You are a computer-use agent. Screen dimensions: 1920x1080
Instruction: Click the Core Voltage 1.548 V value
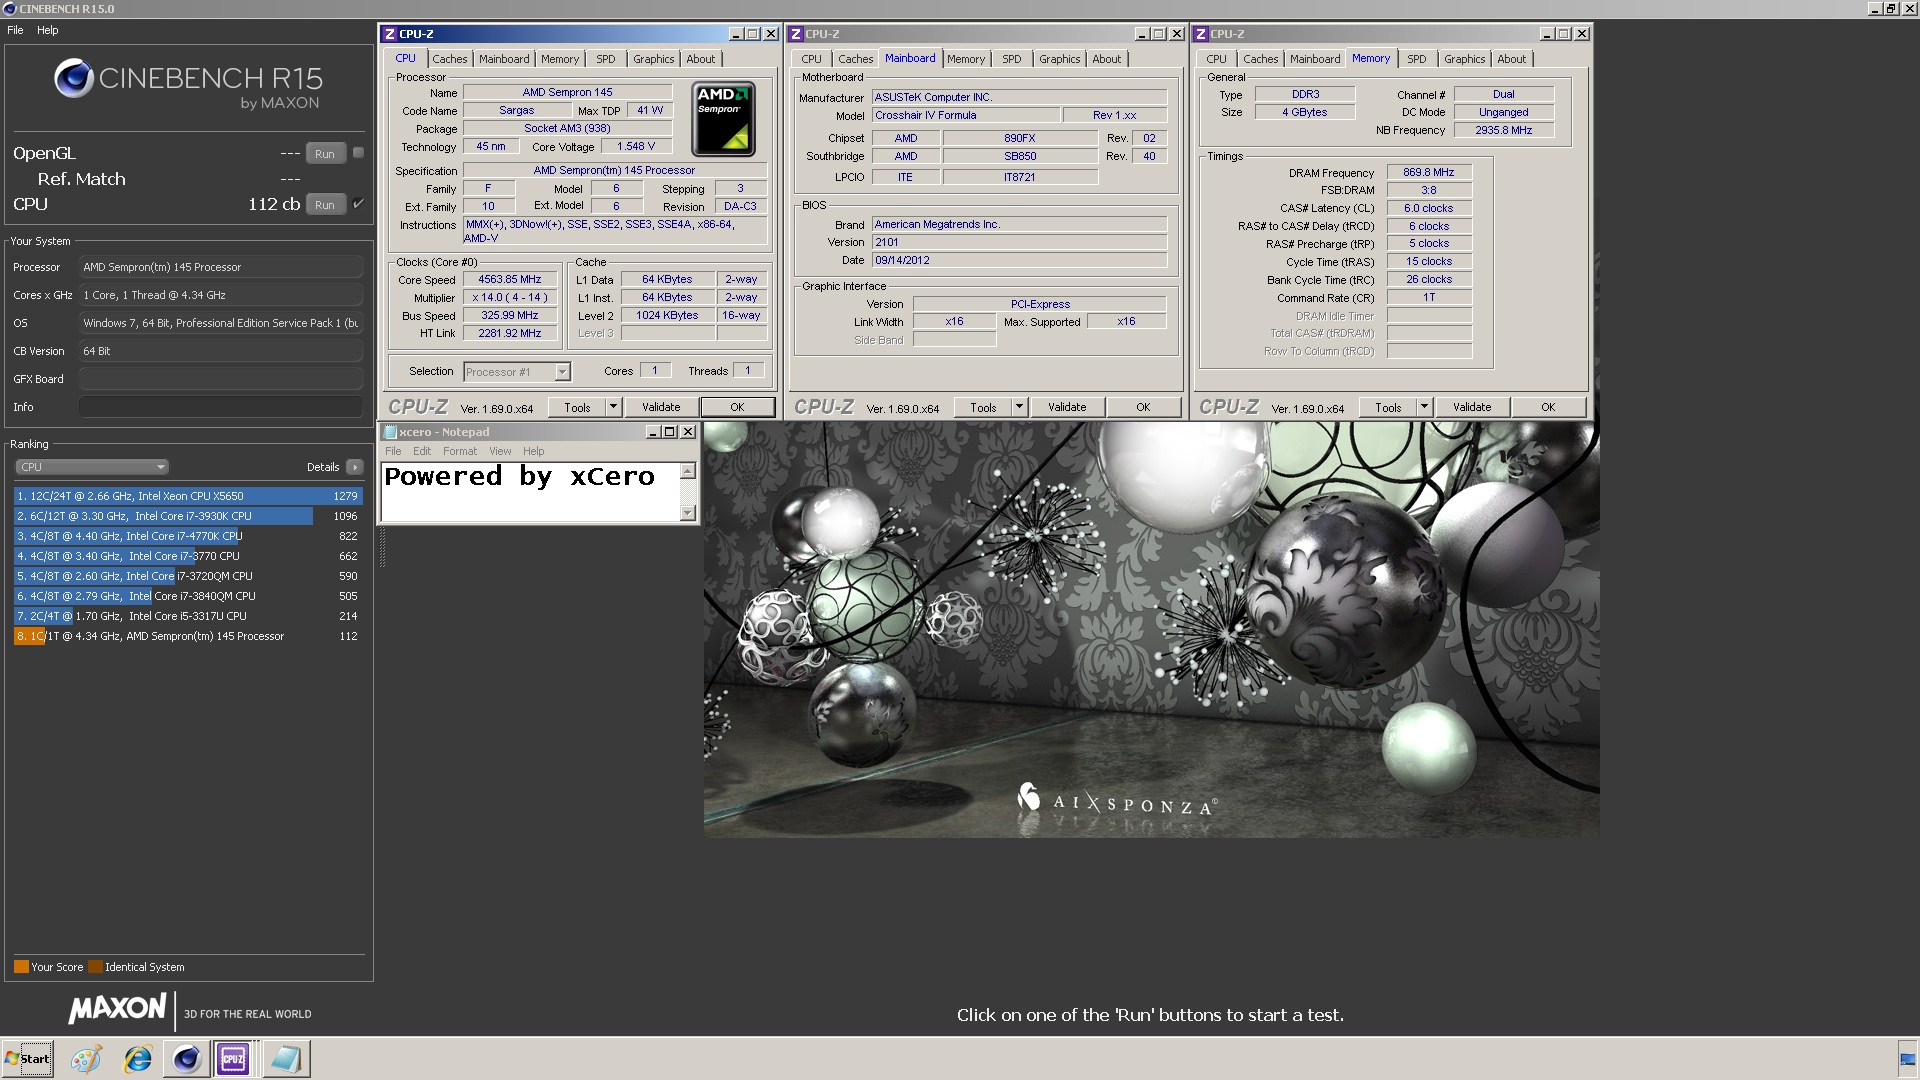pyautogui.click(x=636, y=146)
